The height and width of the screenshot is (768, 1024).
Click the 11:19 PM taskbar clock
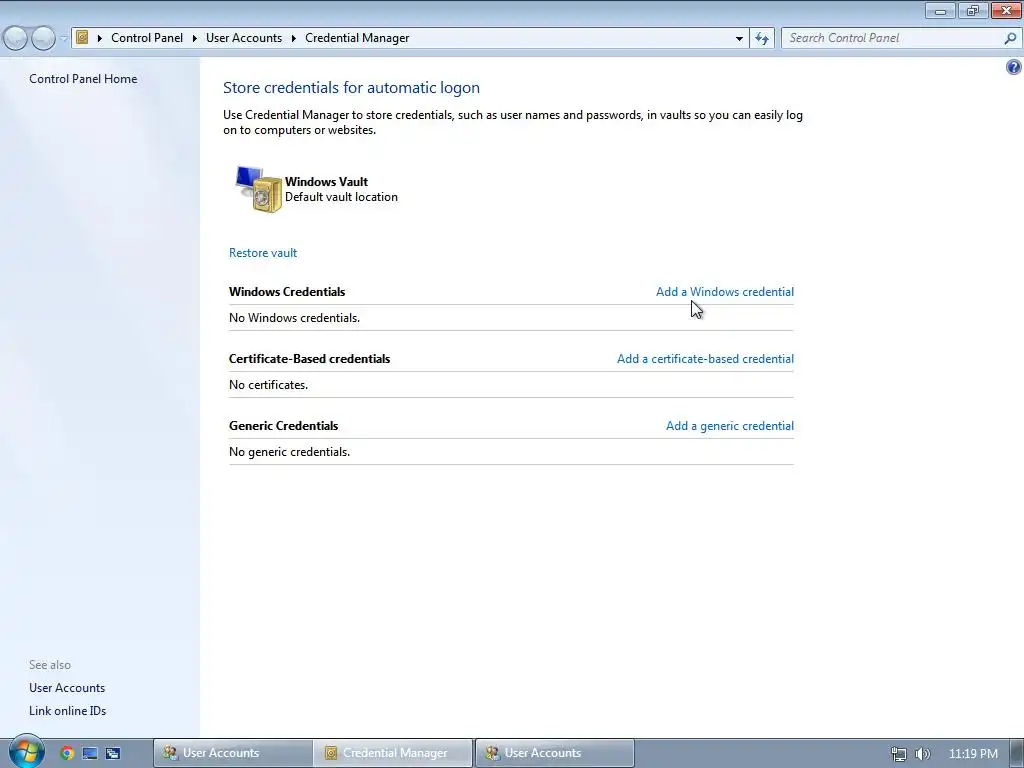pyautogui.click(x=973, y=754)
